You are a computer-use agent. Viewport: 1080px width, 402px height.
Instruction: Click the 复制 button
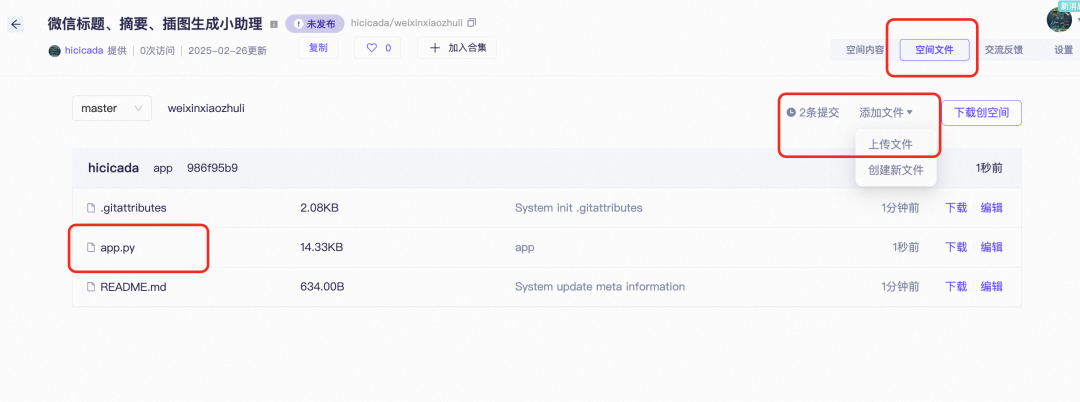pos(318,47)
